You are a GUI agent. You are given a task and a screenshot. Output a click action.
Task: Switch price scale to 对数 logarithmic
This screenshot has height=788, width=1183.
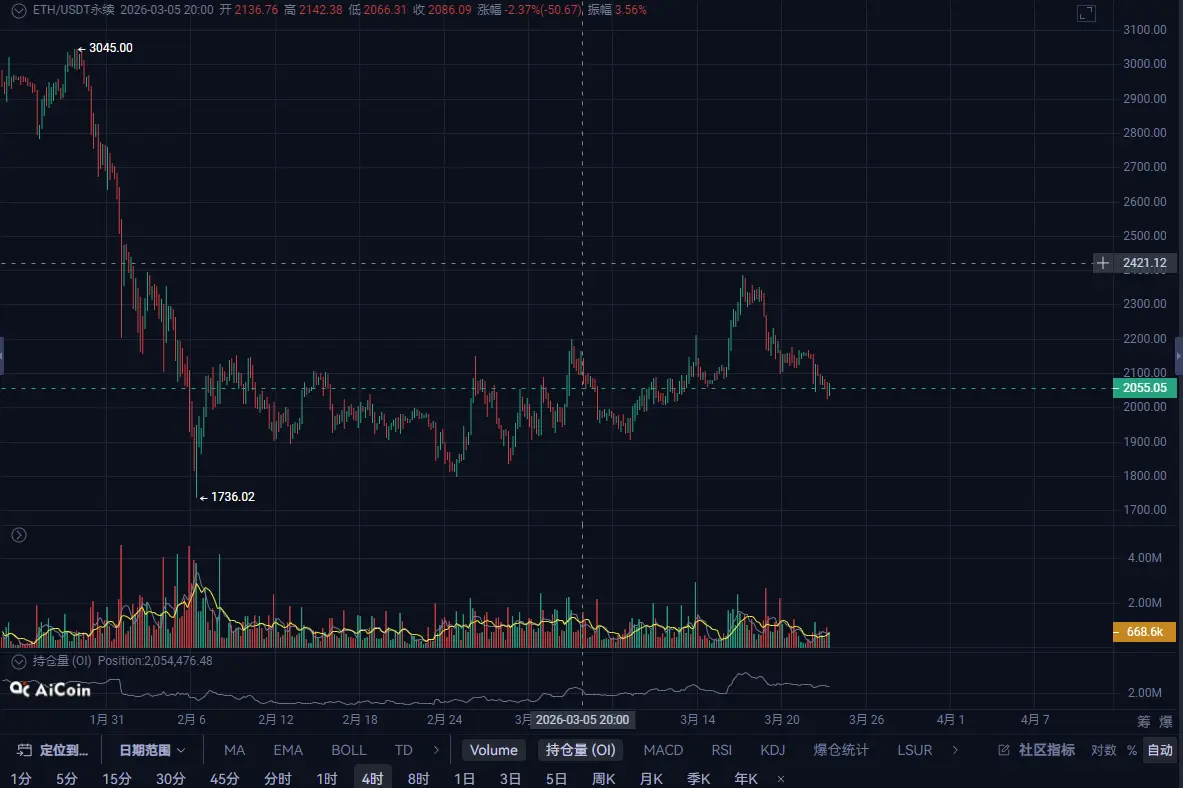coord(1103,750)
